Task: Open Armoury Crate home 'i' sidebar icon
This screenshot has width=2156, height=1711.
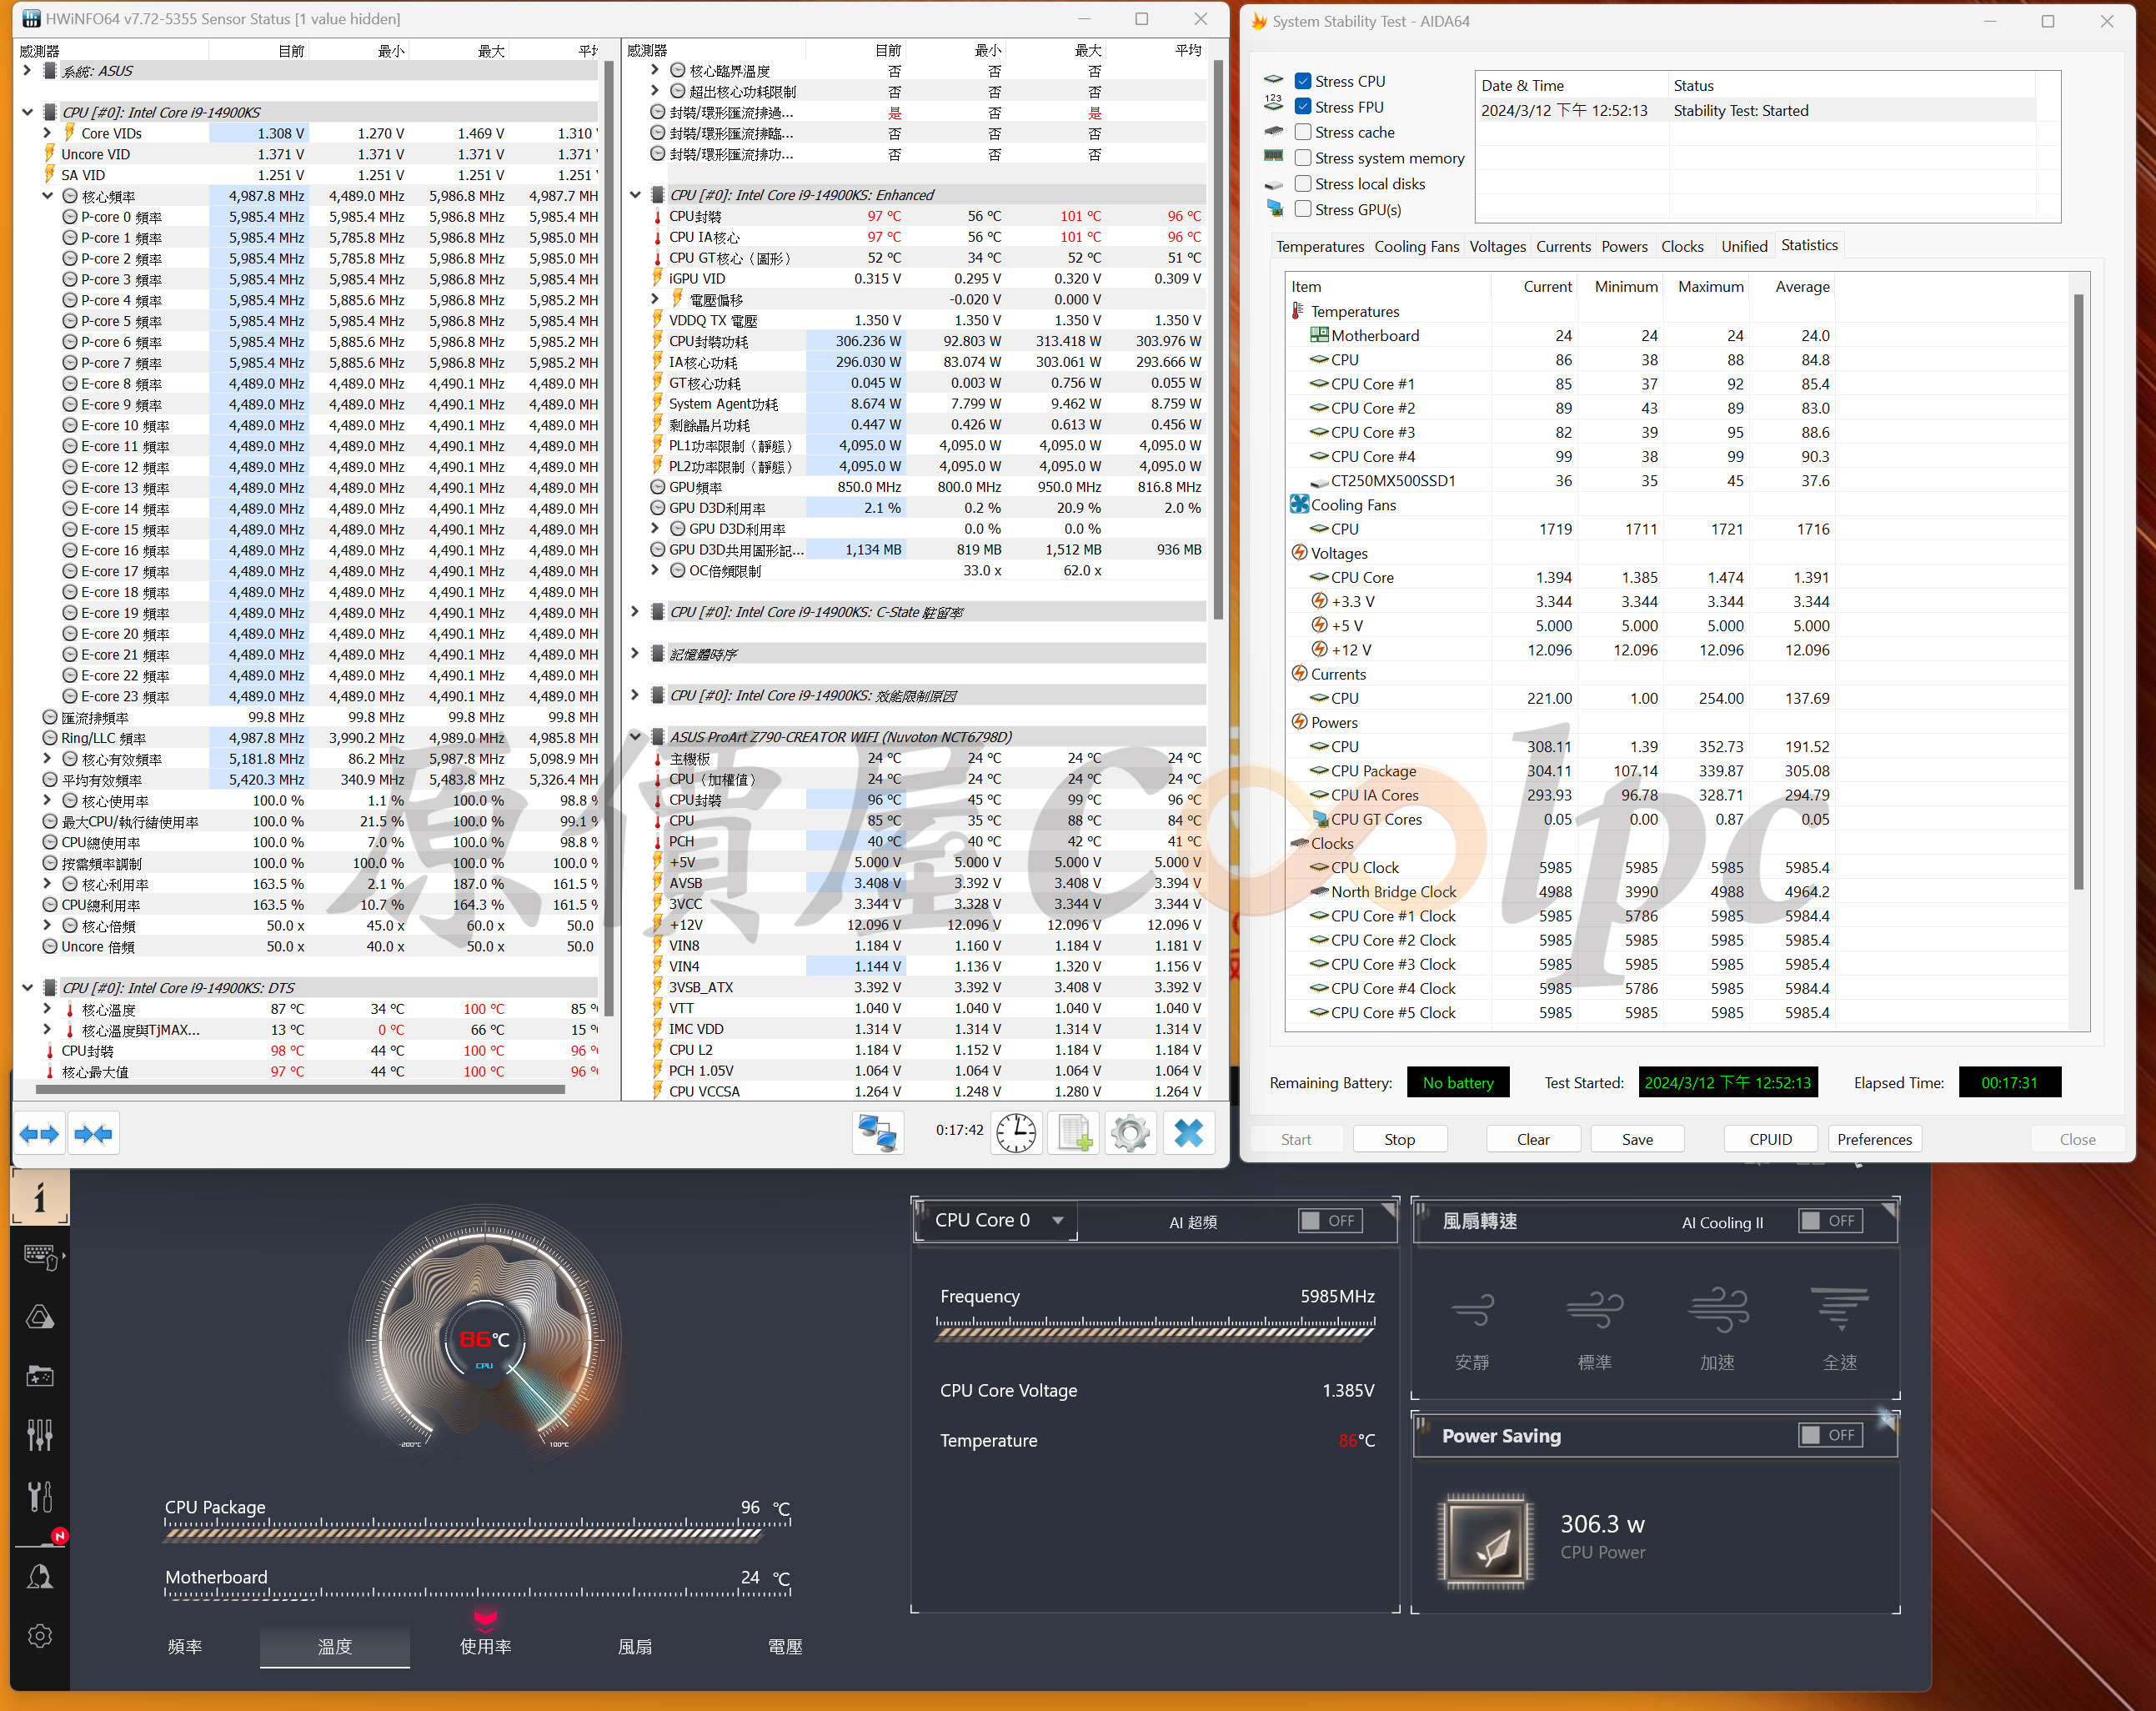Action: coord(40,1197)
